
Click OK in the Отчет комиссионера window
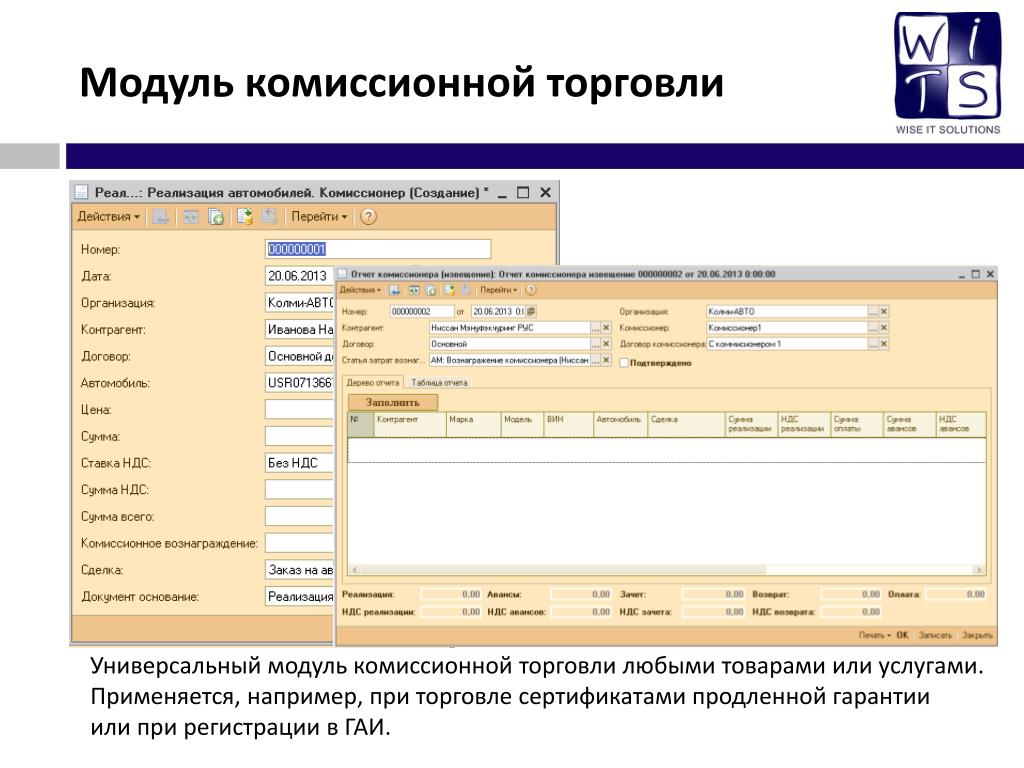(903, 635)
